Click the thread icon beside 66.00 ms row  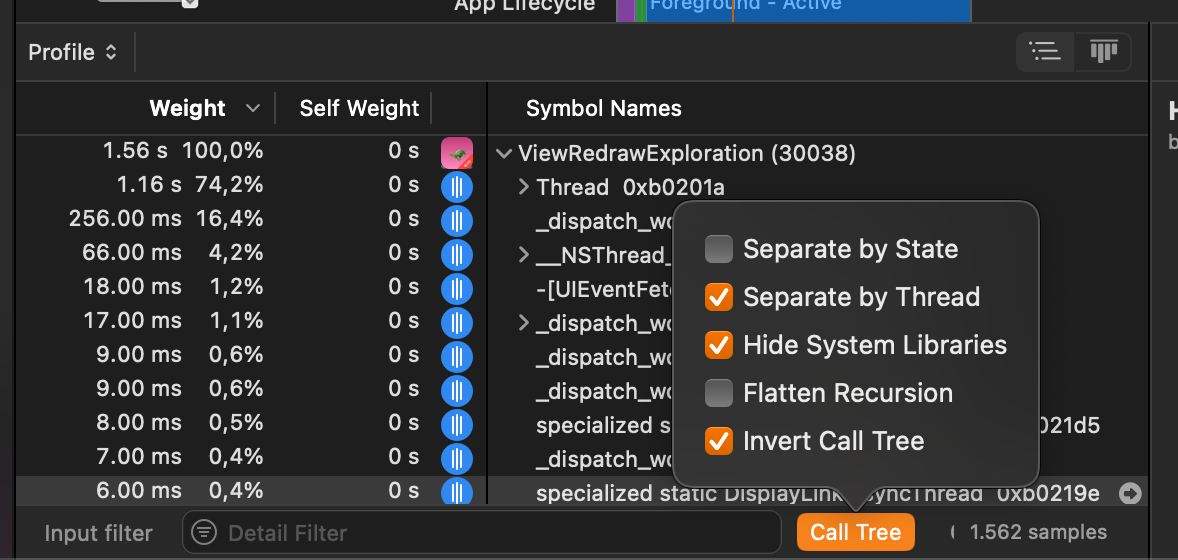(457, 255)
